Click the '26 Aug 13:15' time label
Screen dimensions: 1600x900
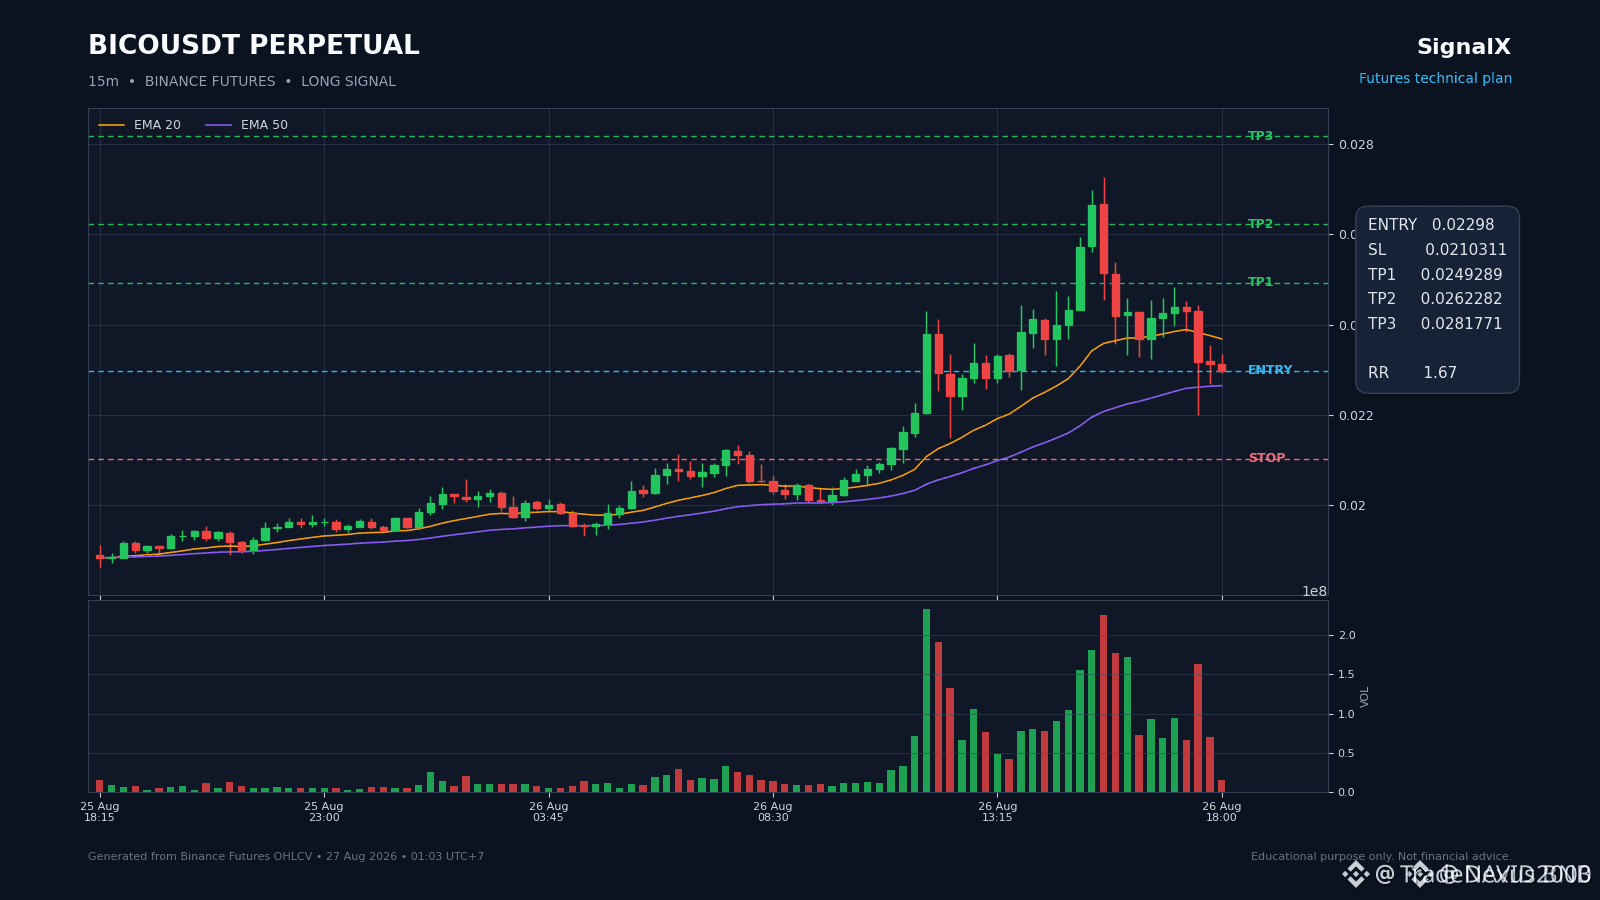click(x=997, y=812)
